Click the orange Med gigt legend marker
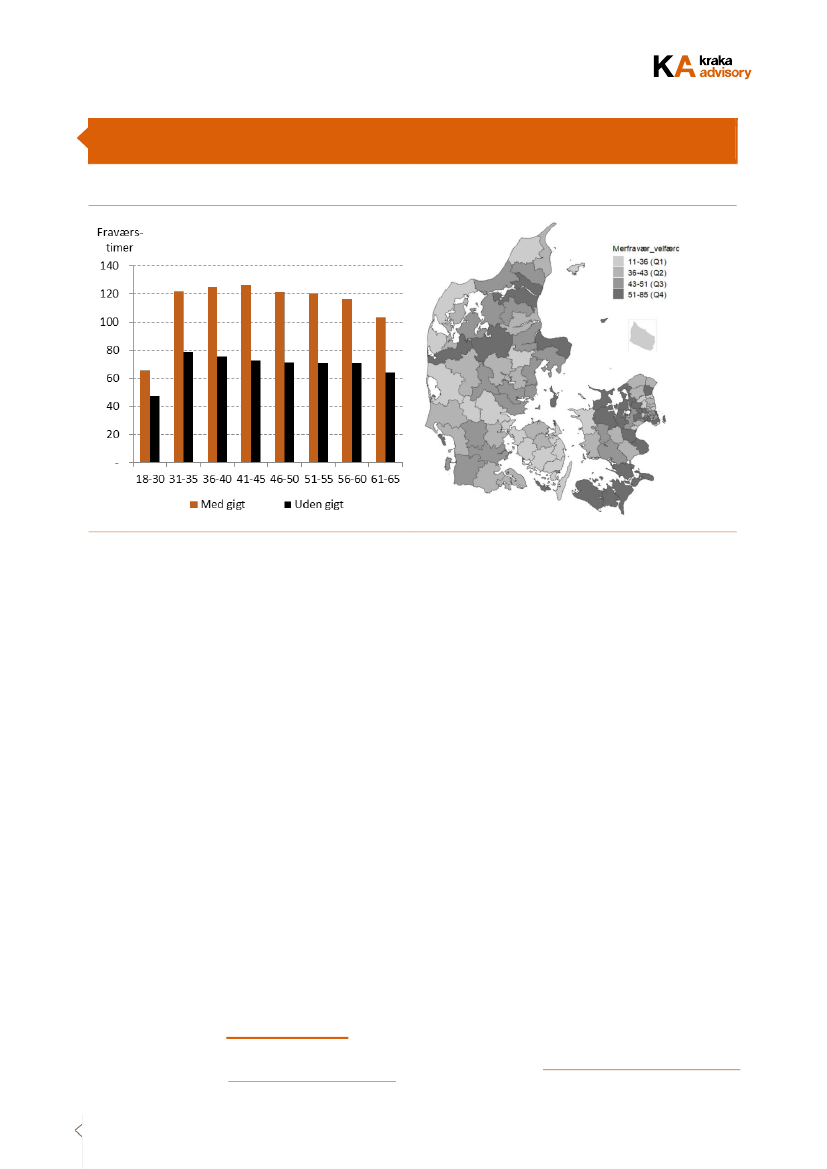The image size is (827, 1169). click(194, 505)
